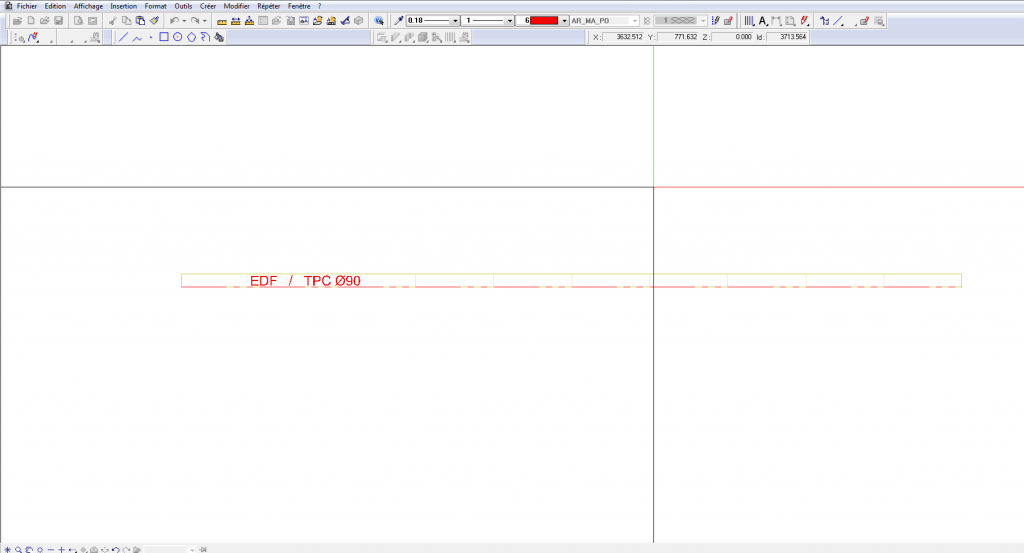Viewport: 1024px width, 553px height.
Task: Select the eyedropper pick-attributes tool
Action: point(398,20)
